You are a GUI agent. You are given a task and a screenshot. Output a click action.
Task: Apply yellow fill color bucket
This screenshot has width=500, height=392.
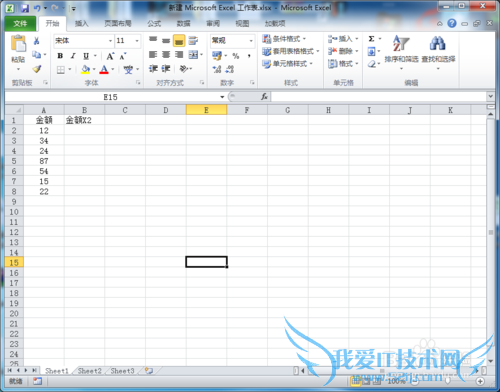85,70
